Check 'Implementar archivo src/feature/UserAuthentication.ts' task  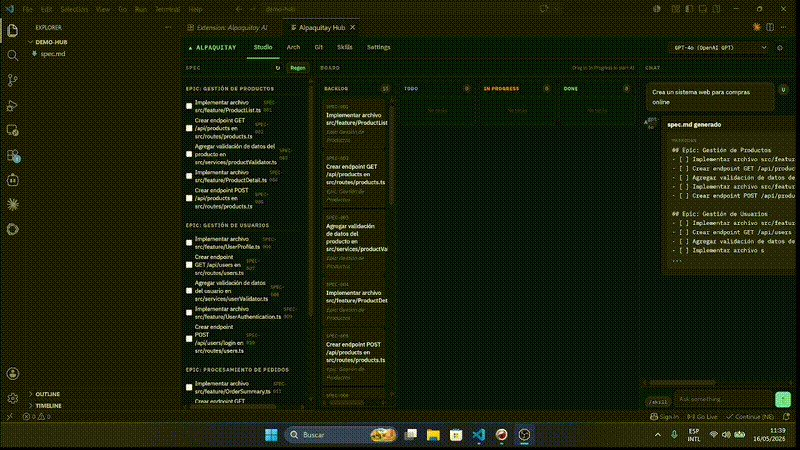pyautogui.click(x=189, y=313)
